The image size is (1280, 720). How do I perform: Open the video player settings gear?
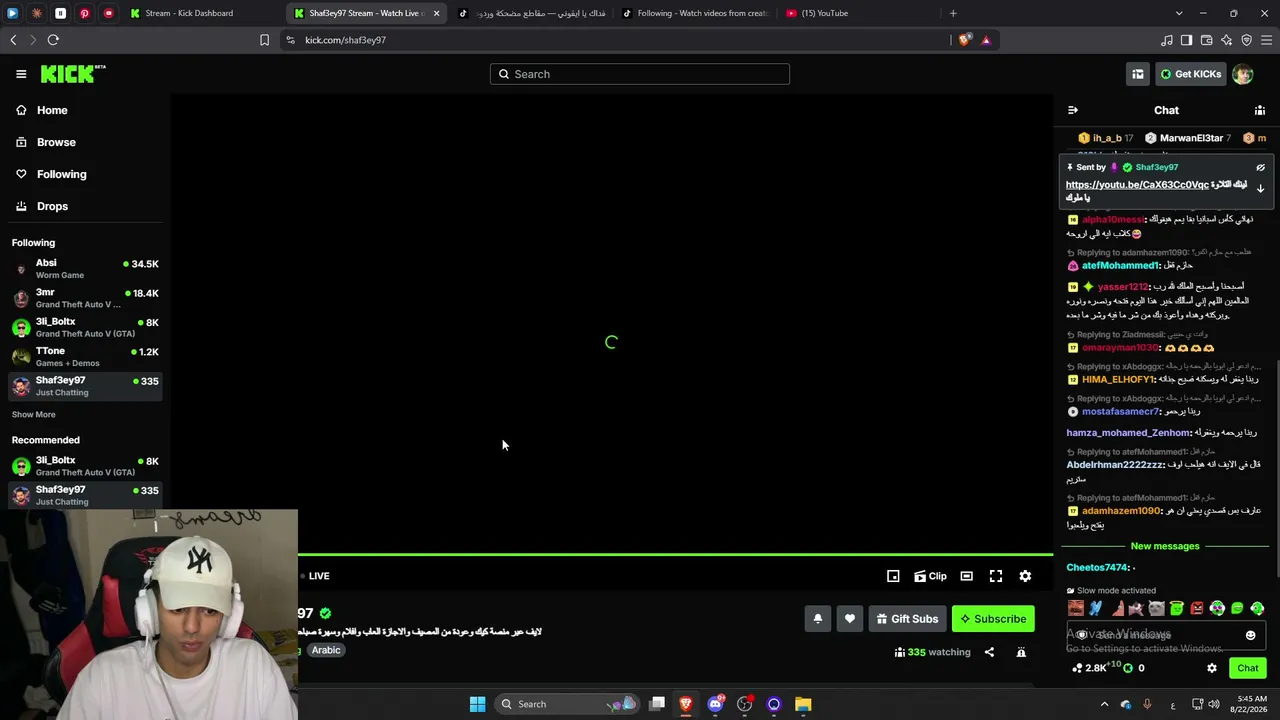[1025, 576]
